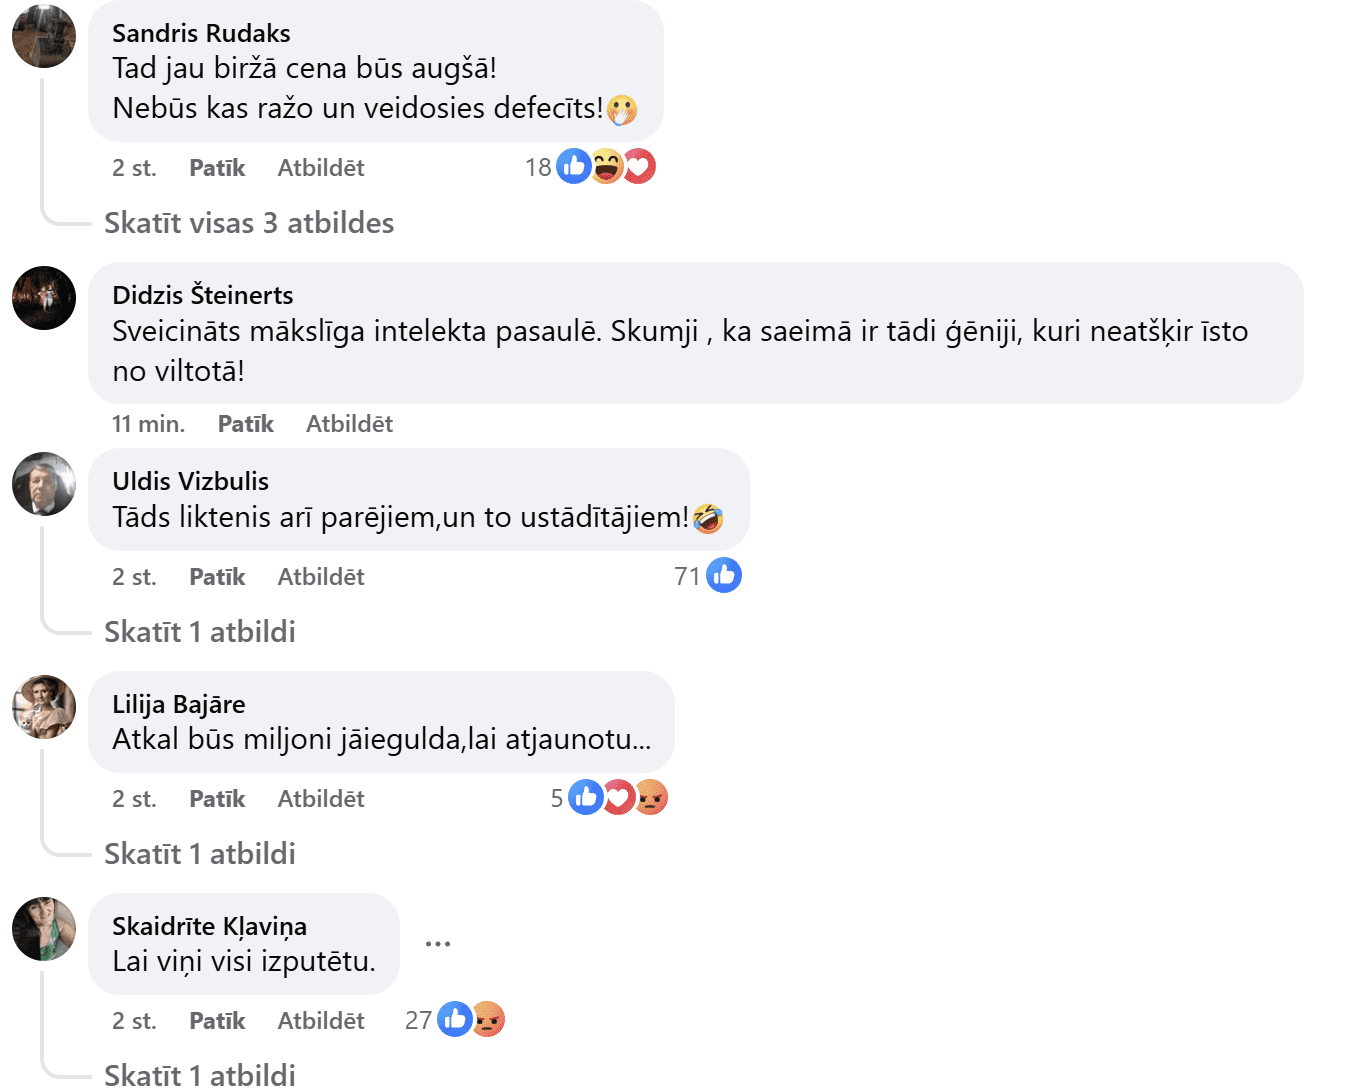
Task: Open the three-dot menu beside Skaidrīte Kļaviņa's comment
Action: [438, 943]
